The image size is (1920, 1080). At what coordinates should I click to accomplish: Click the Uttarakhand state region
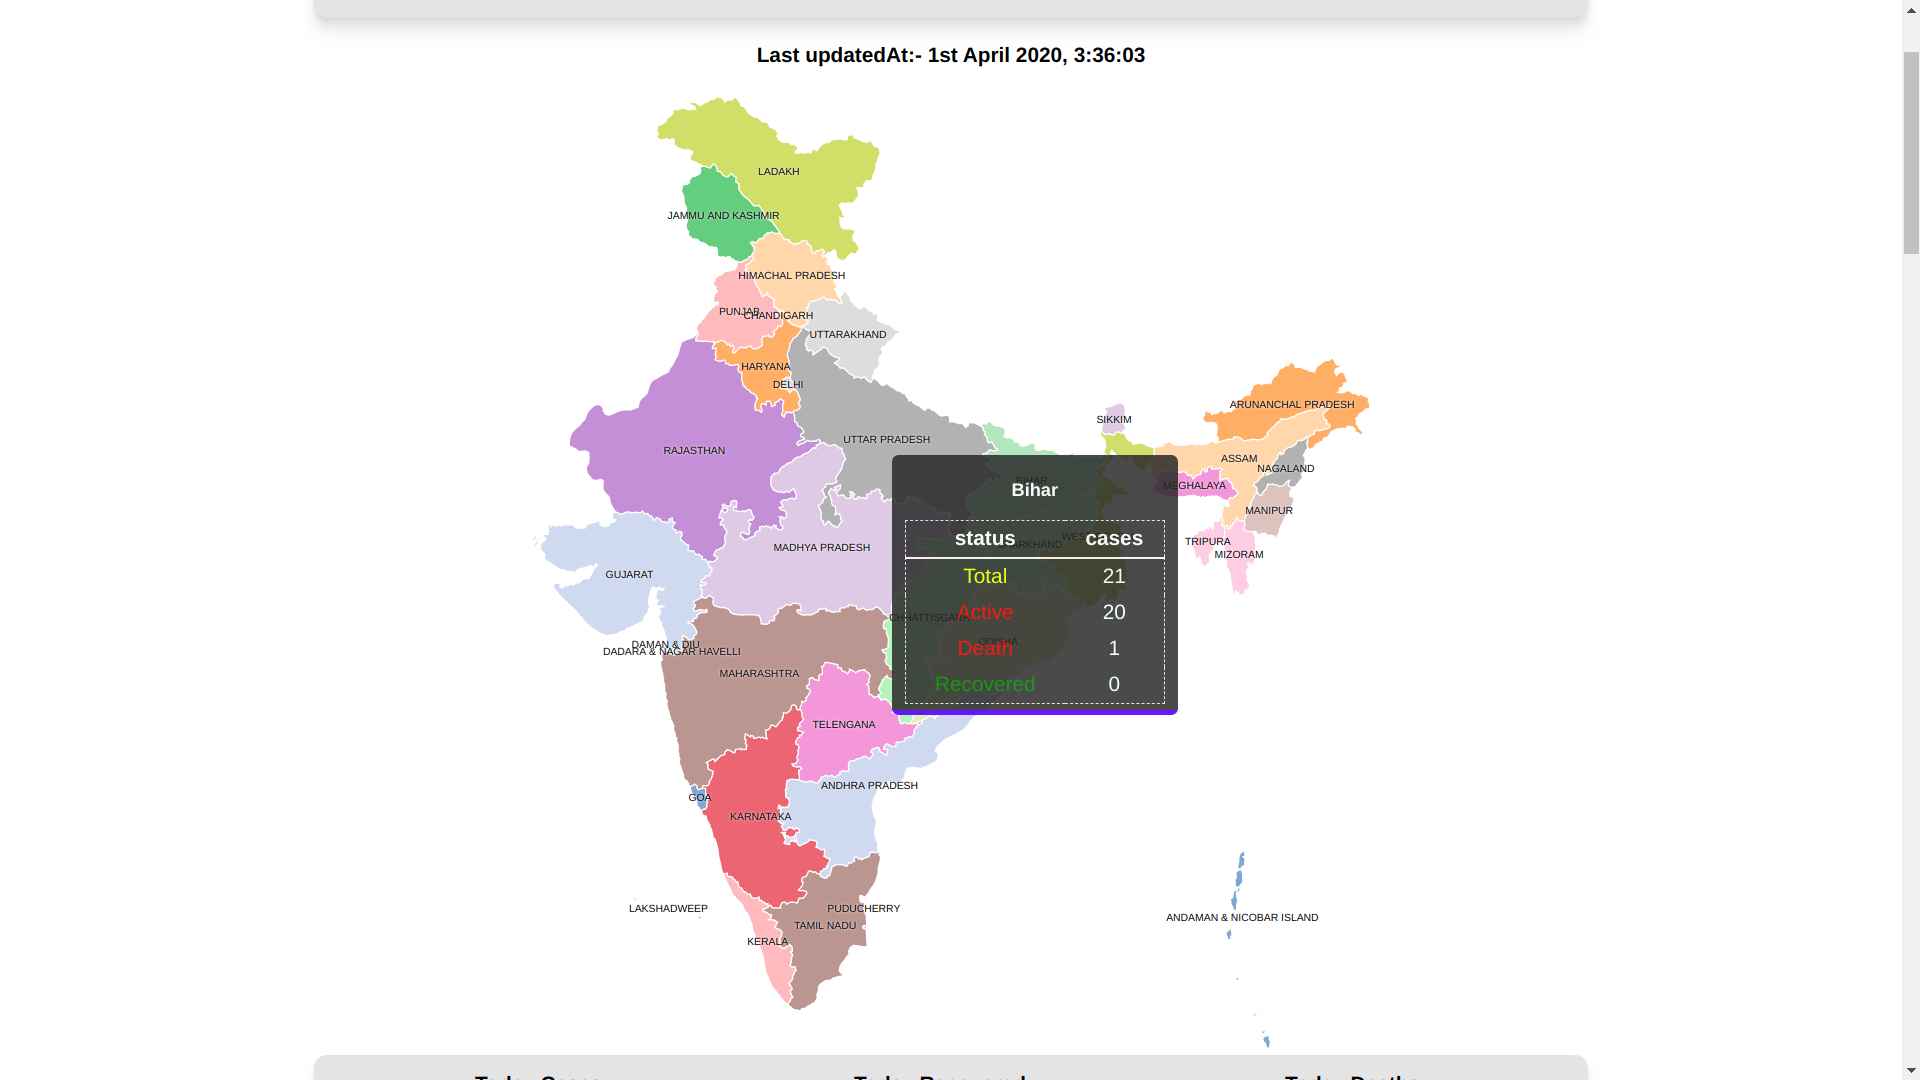[x=848, y=335]
